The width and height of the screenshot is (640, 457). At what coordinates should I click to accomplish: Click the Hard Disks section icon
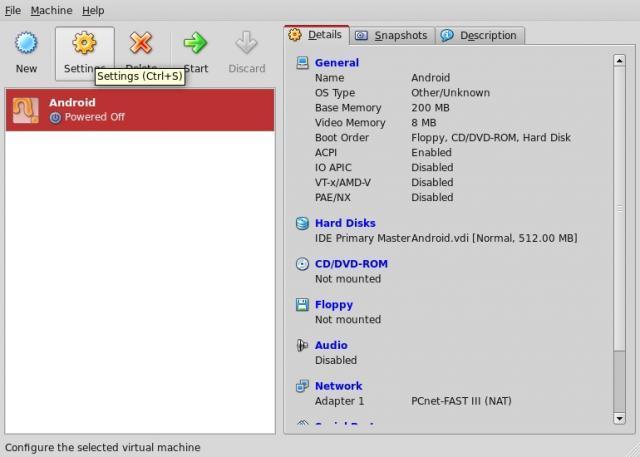tap(302, 223)
